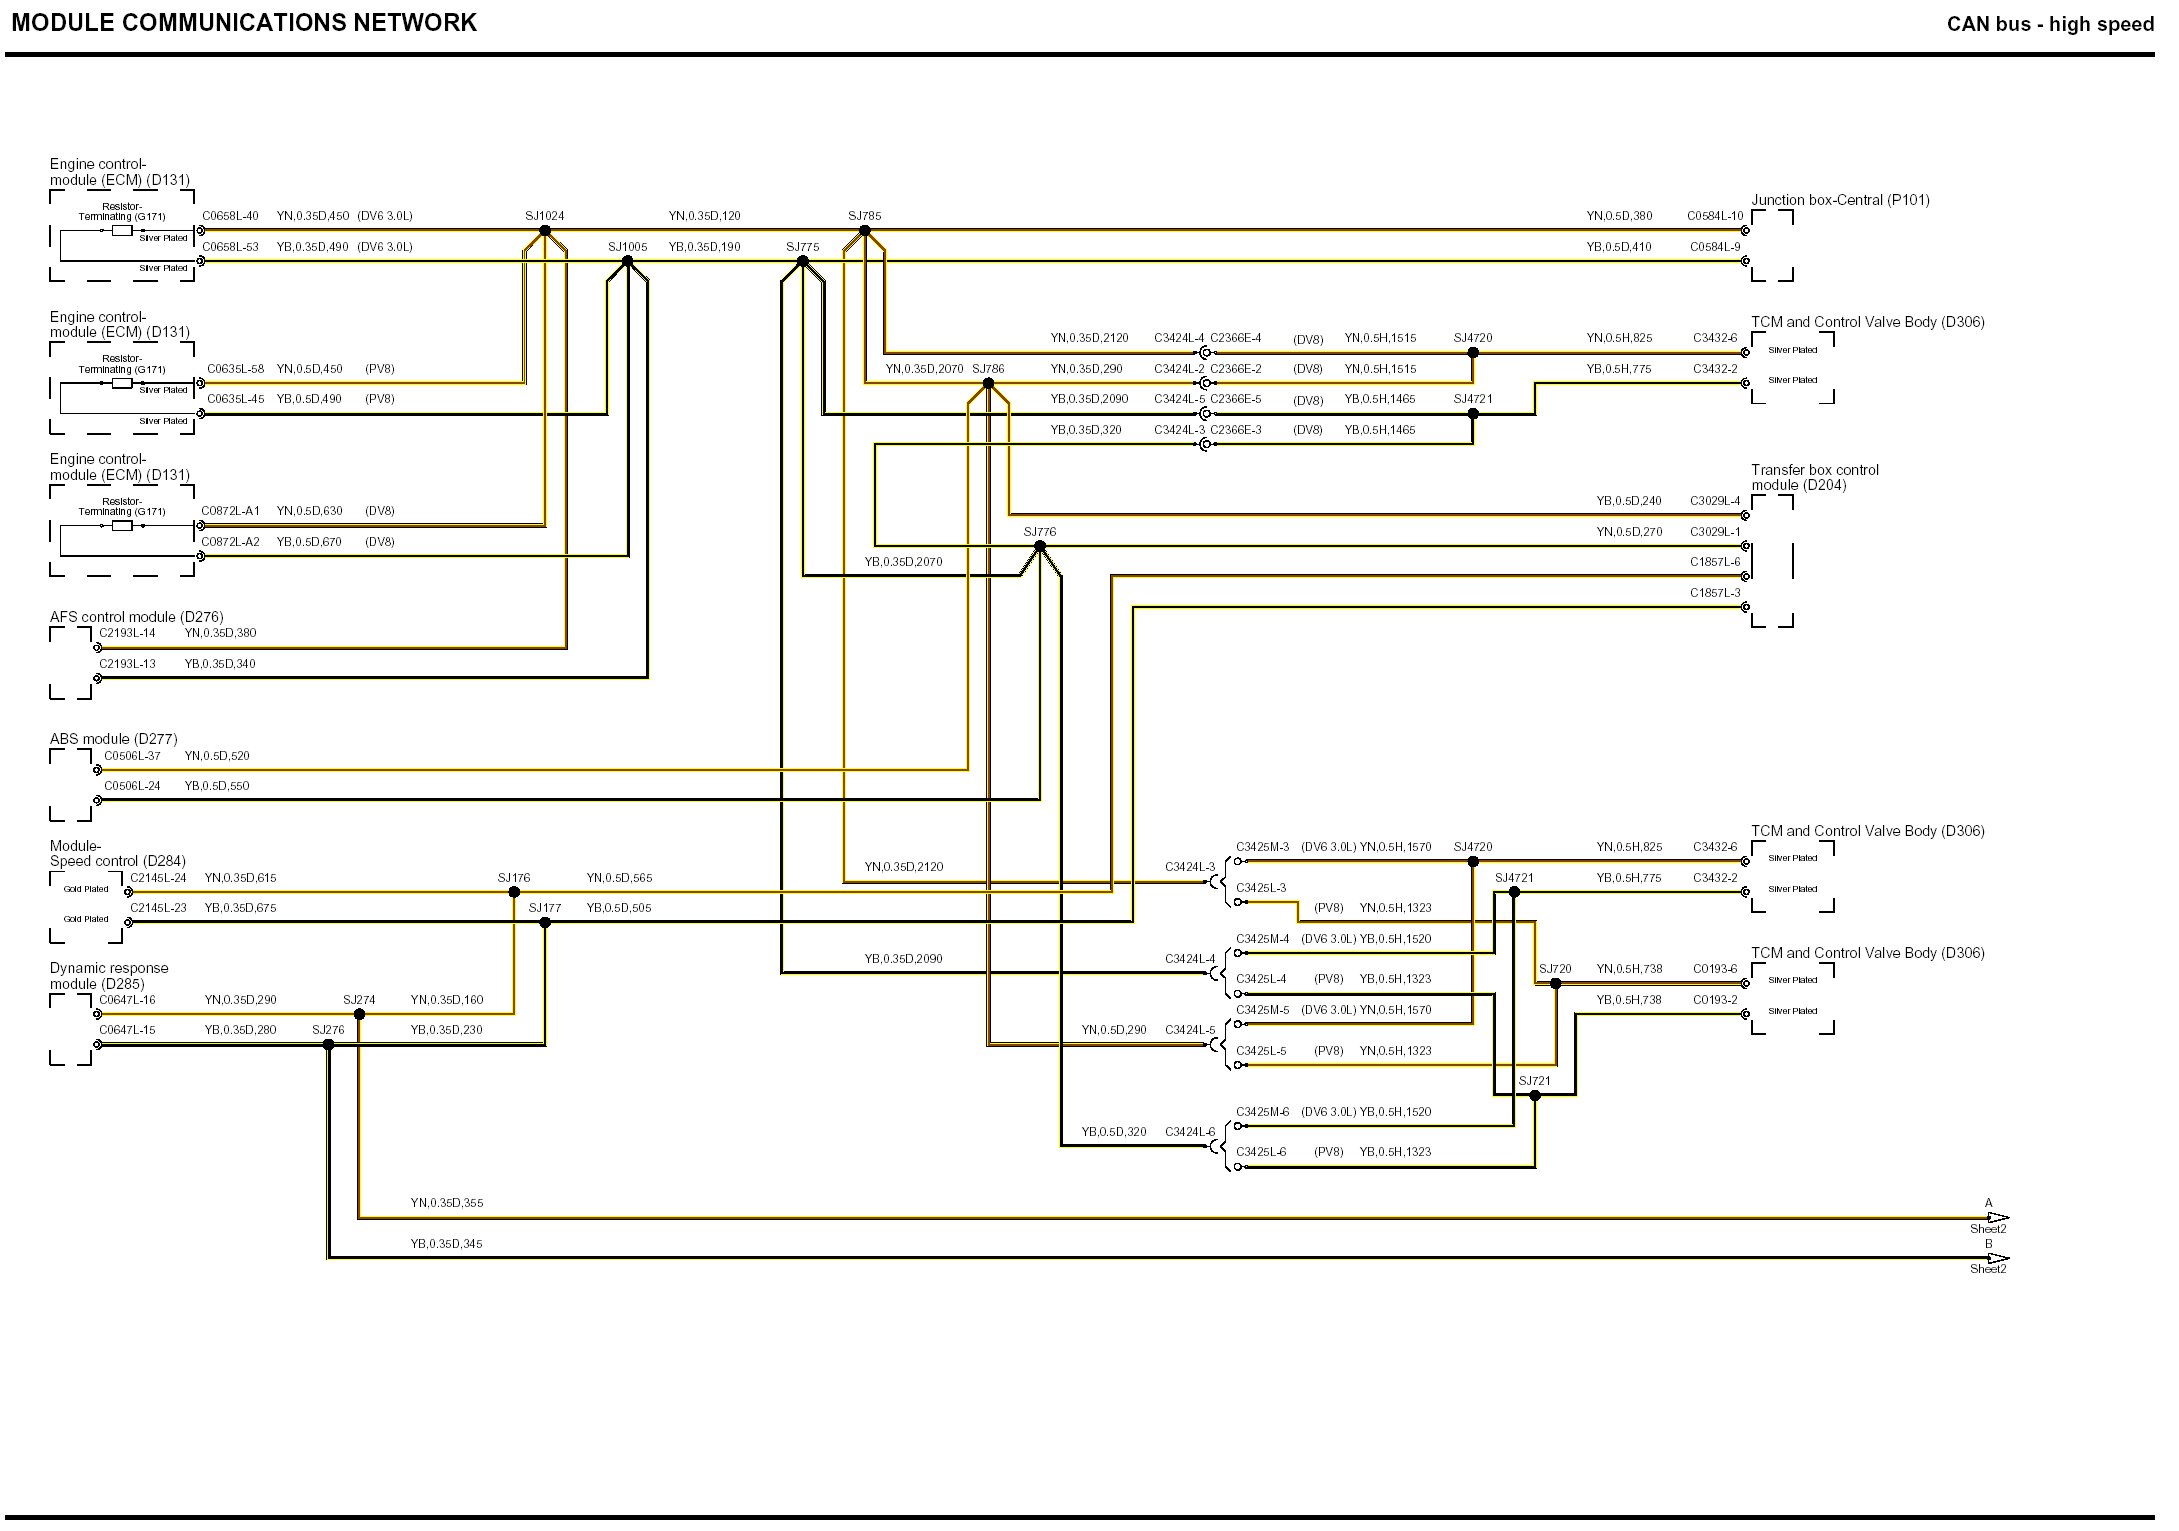Click the SJ1024 splice joint dot

click(545, 231)
